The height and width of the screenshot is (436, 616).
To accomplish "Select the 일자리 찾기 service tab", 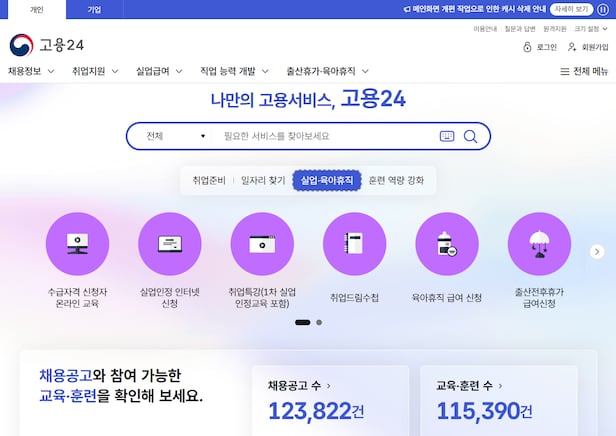I will click(264, 181).
